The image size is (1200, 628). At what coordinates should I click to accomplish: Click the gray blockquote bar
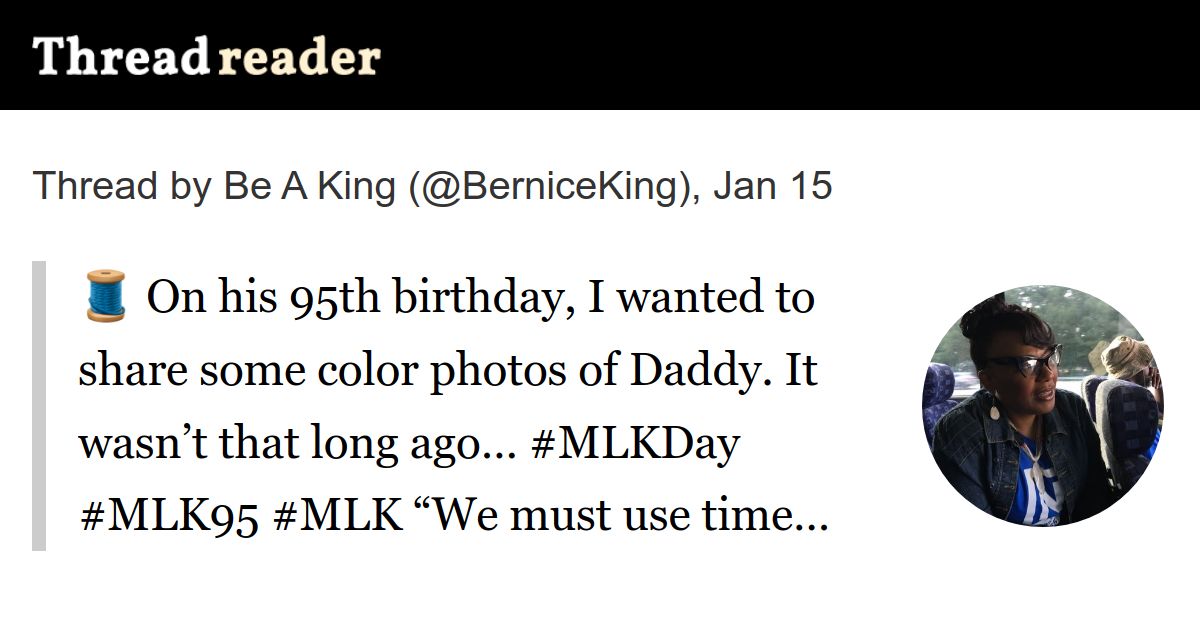coord(39,406)
